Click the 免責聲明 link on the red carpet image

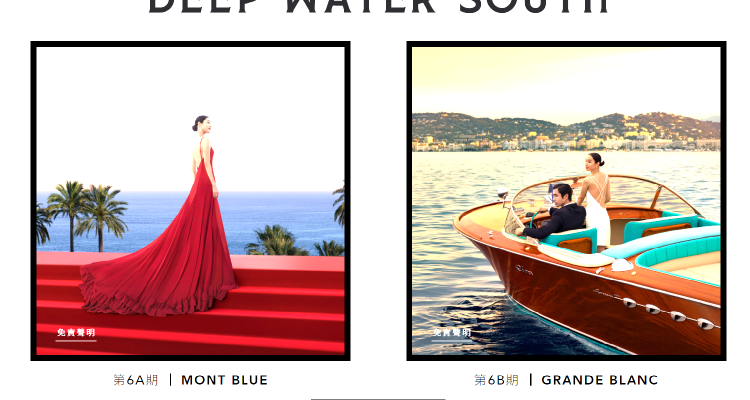coord(76,333)
